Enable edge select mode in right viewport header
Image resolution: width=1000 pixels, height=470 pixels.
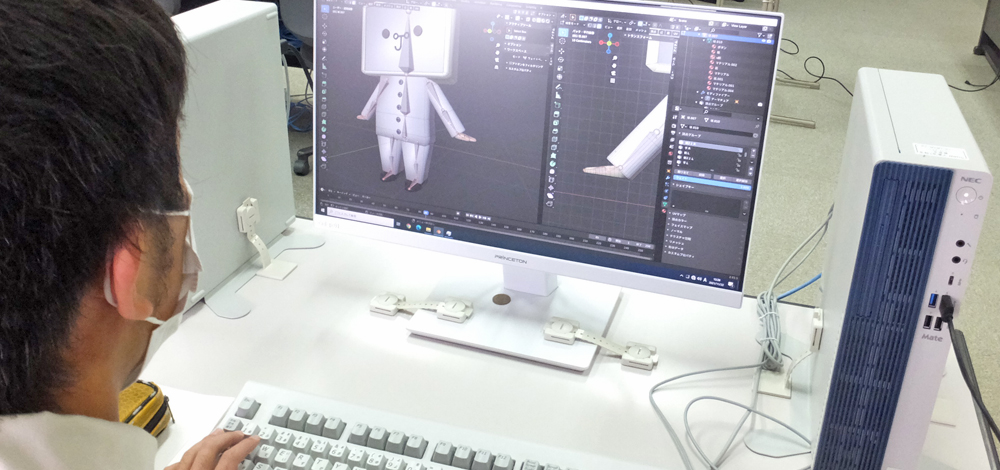(594, 26)
